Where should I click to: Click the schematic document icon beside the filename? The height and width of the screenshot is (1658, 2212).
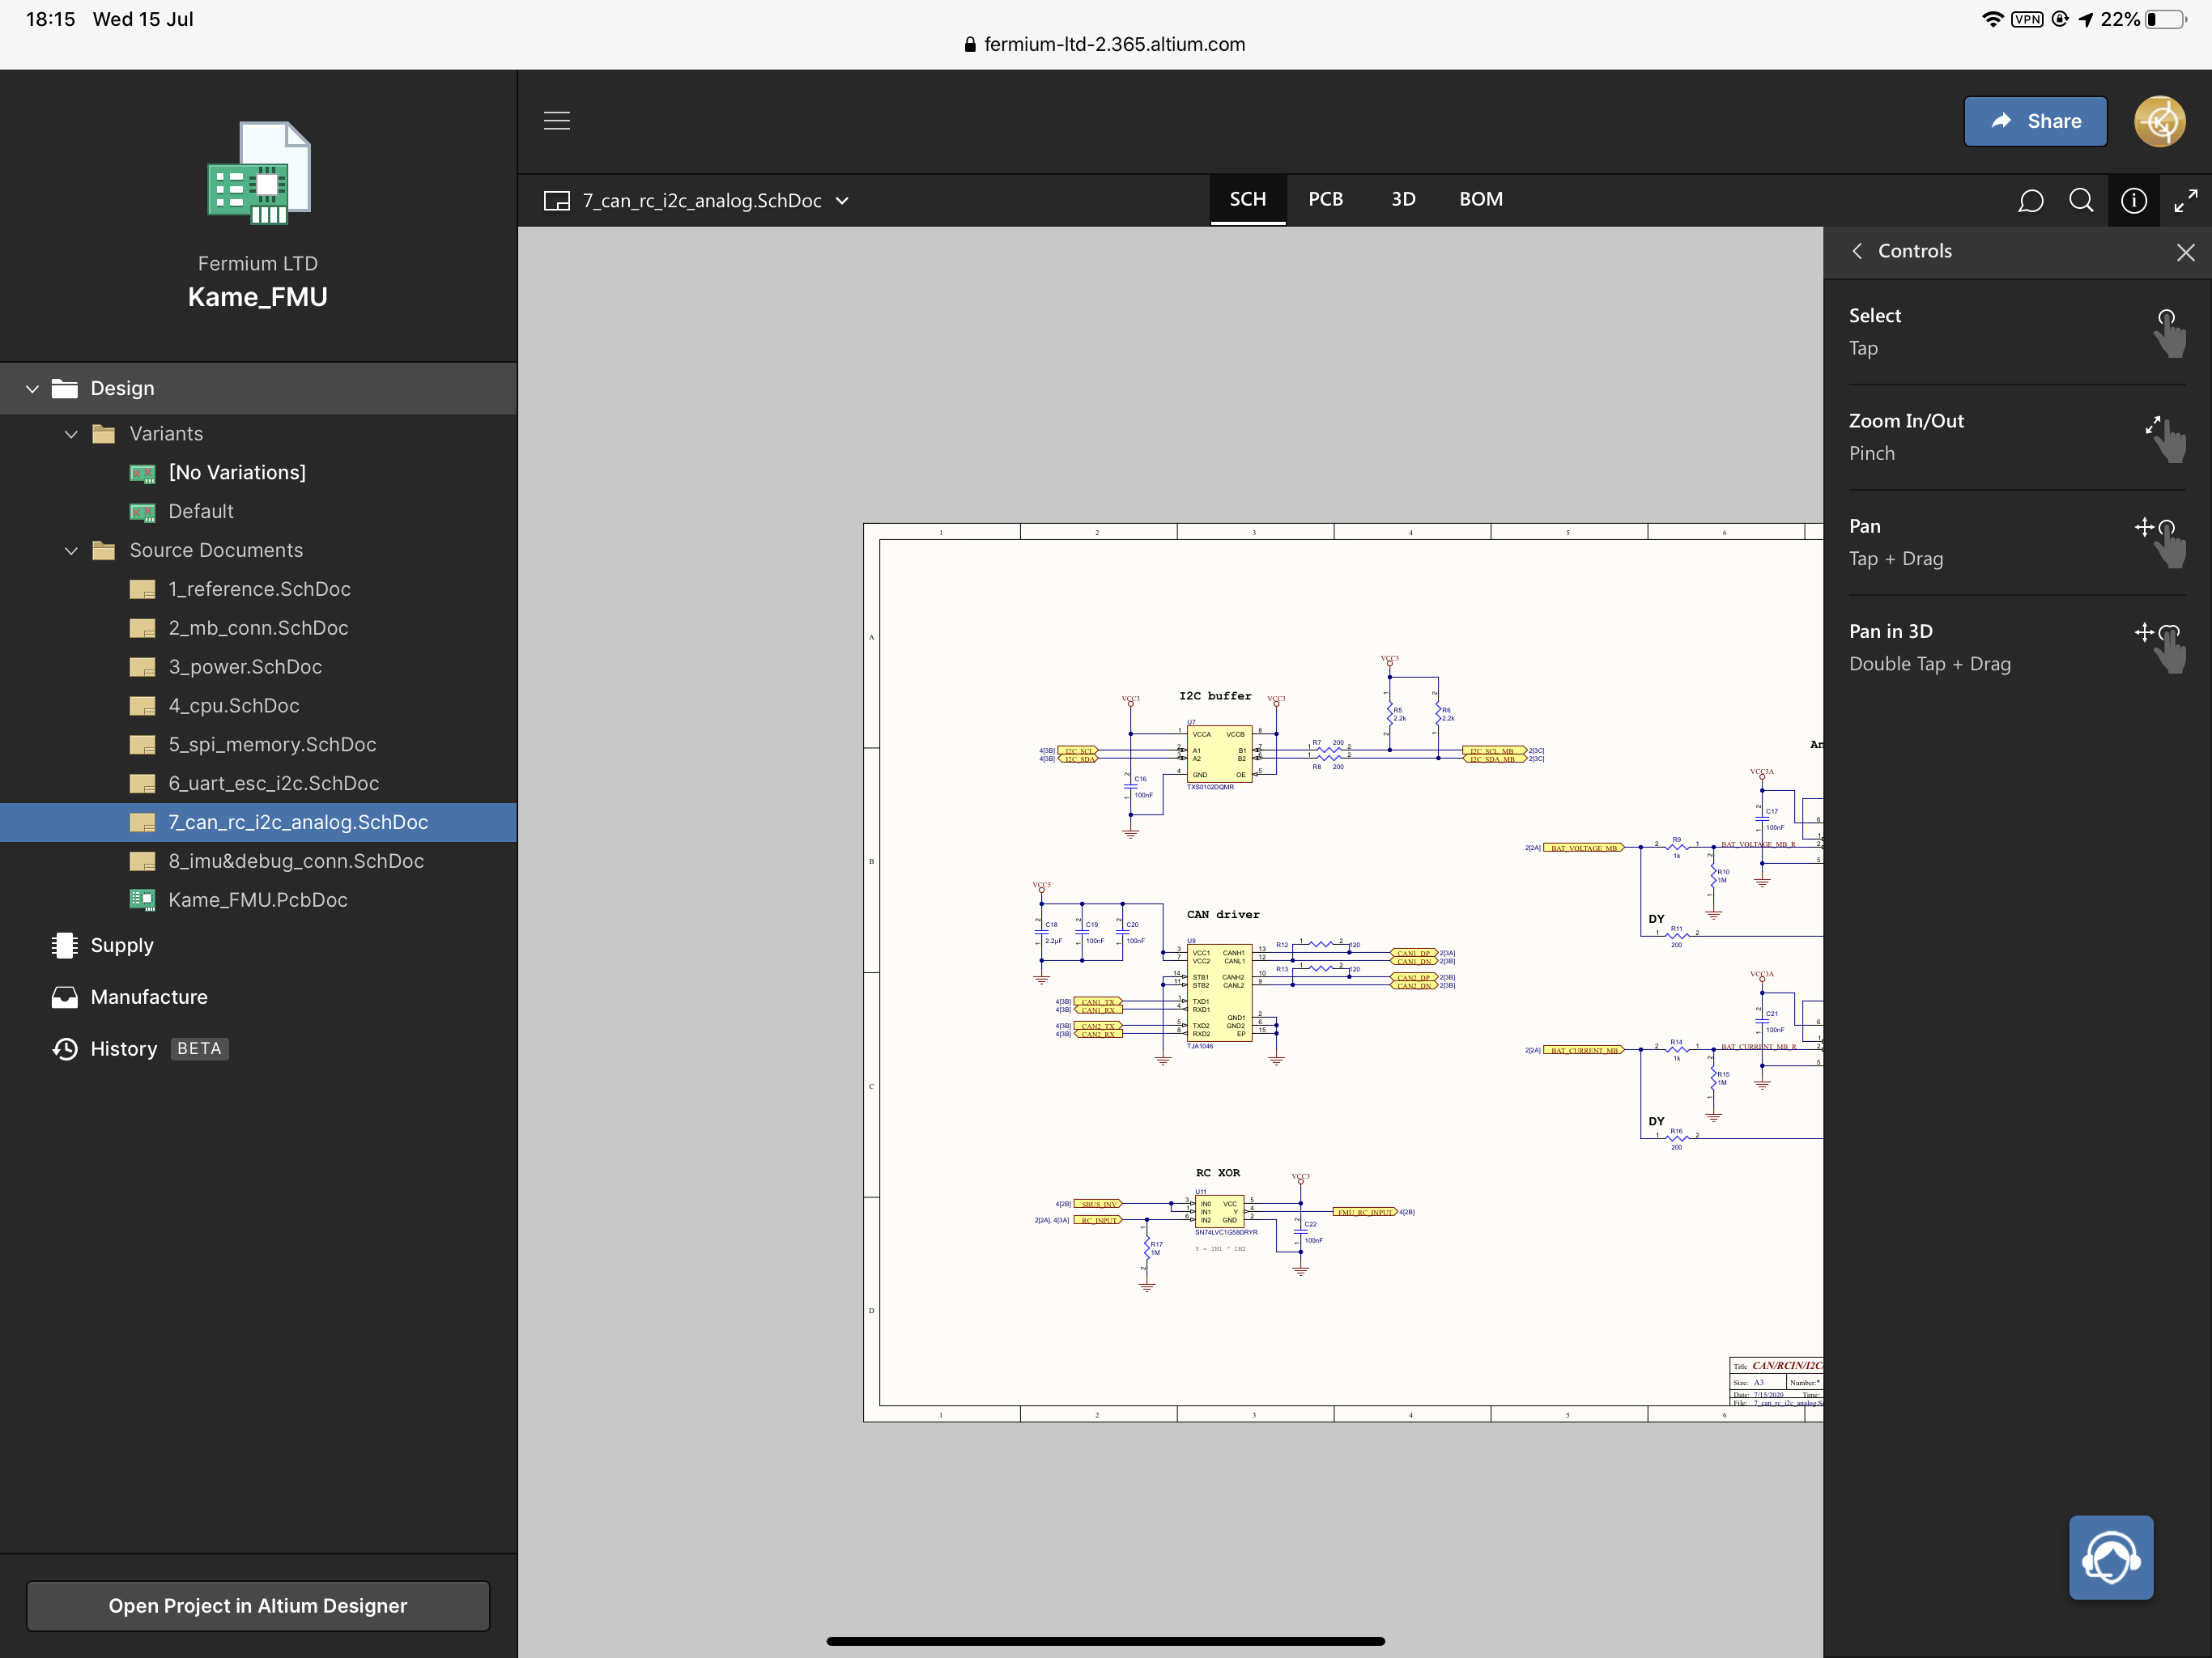click(557, 201)
